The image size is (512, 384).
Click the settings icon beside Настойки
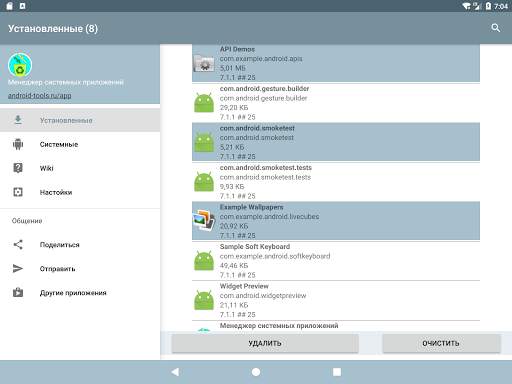pos(18,192)
